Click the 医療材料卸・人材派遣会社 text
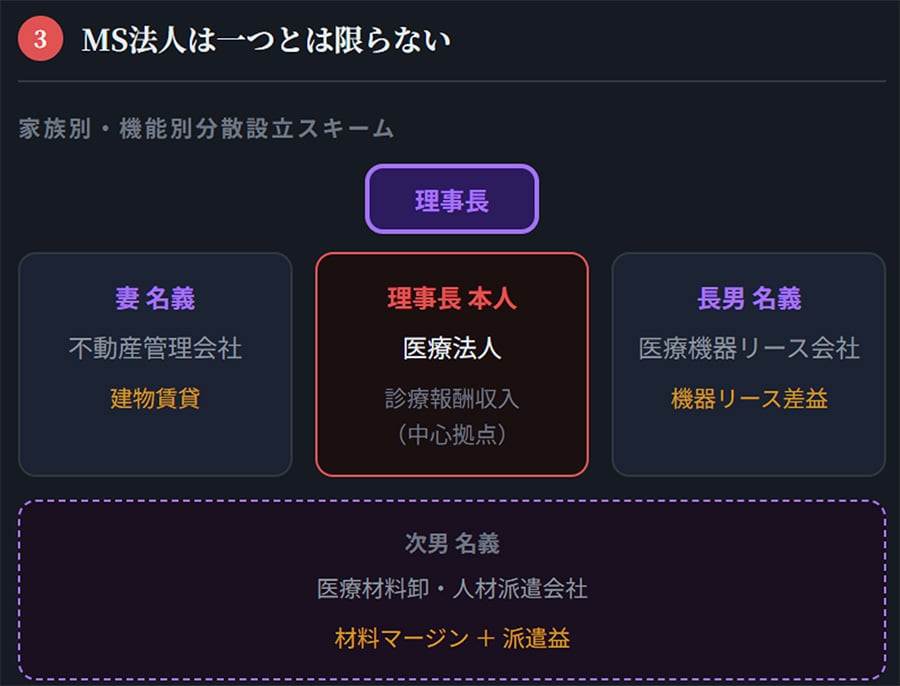900x686 pixels. (x=452, y=588)
